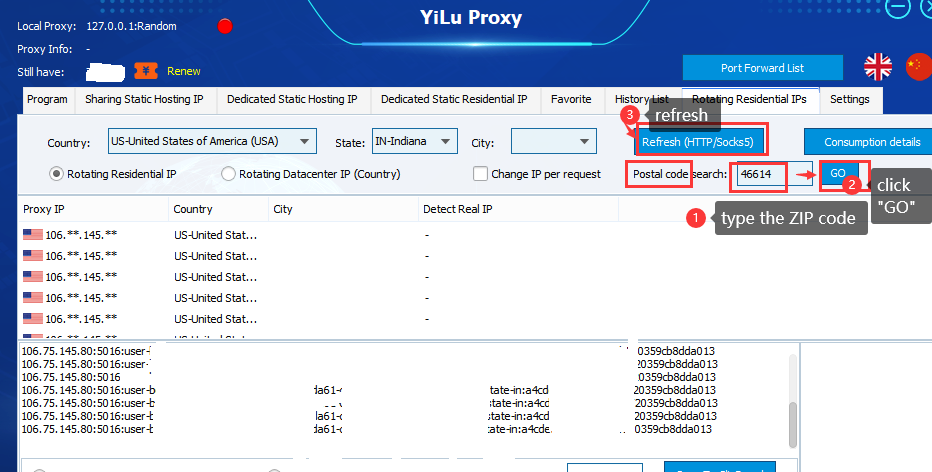
Task: Open the Sharing Static Hosting IP tab
Action: tap(144, 100)
